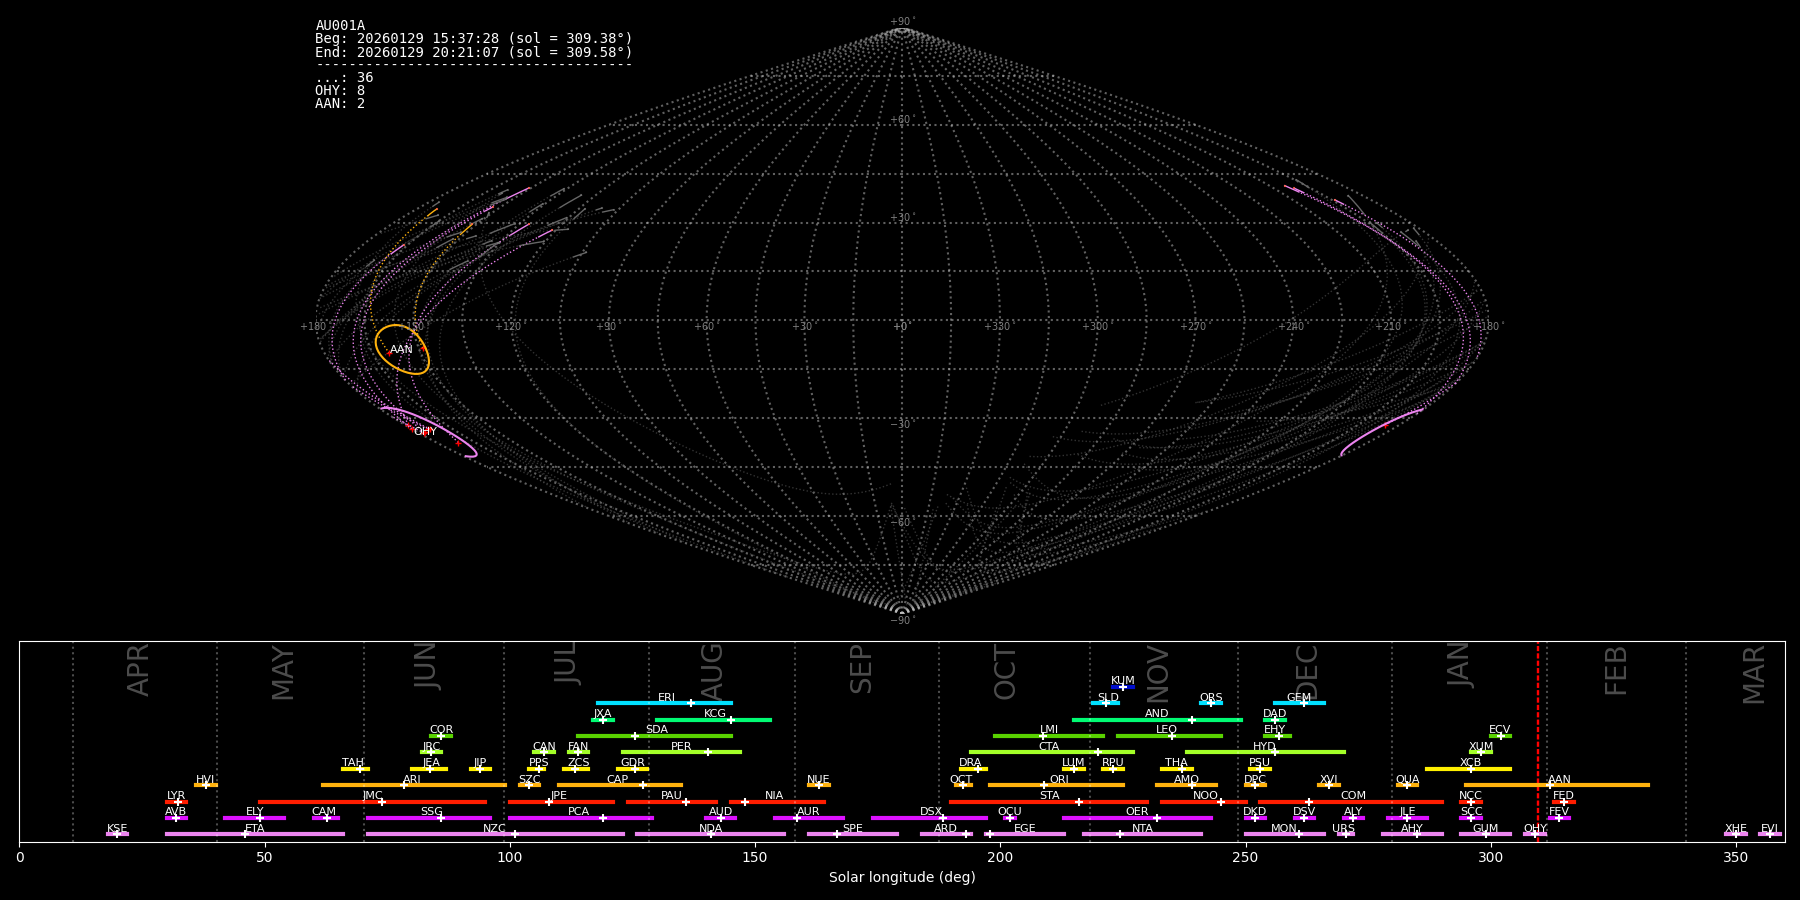
Task: Click the PER shower label
Action: 681,747
